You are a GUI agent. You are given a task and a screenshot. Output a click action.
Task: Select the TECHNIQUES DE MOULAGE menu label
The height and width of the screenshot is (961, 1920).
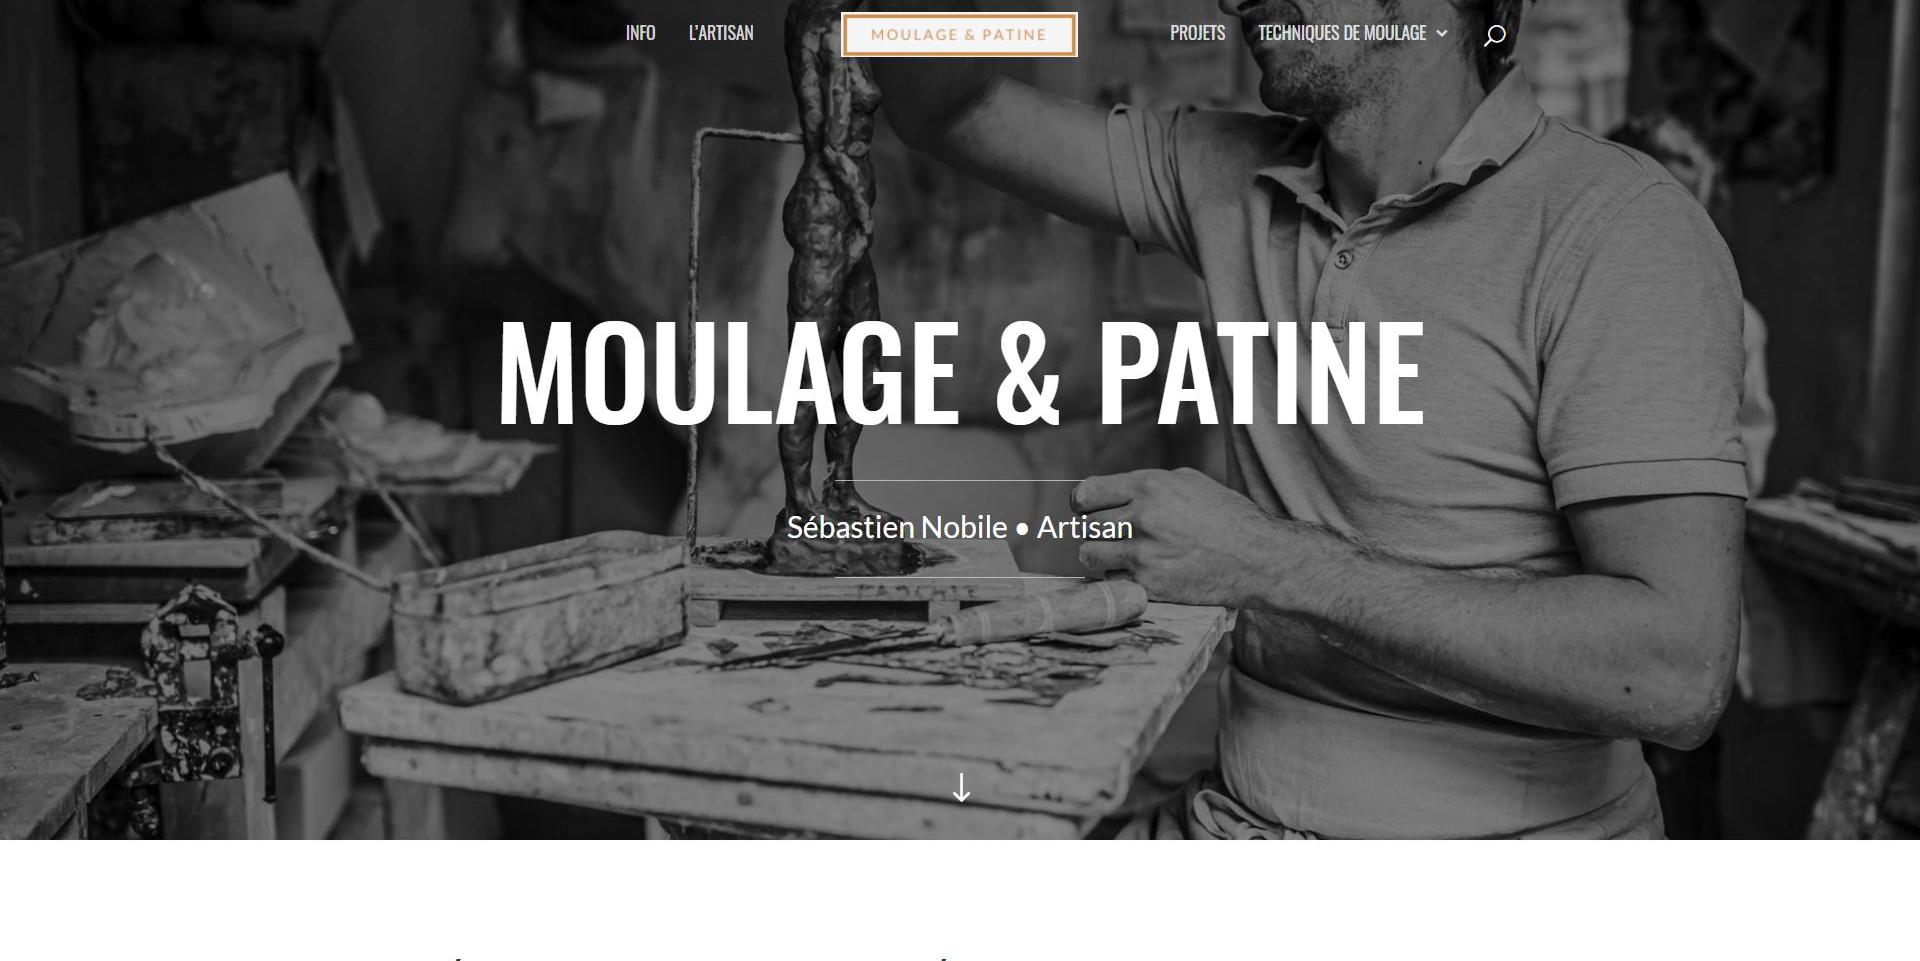1342,33
